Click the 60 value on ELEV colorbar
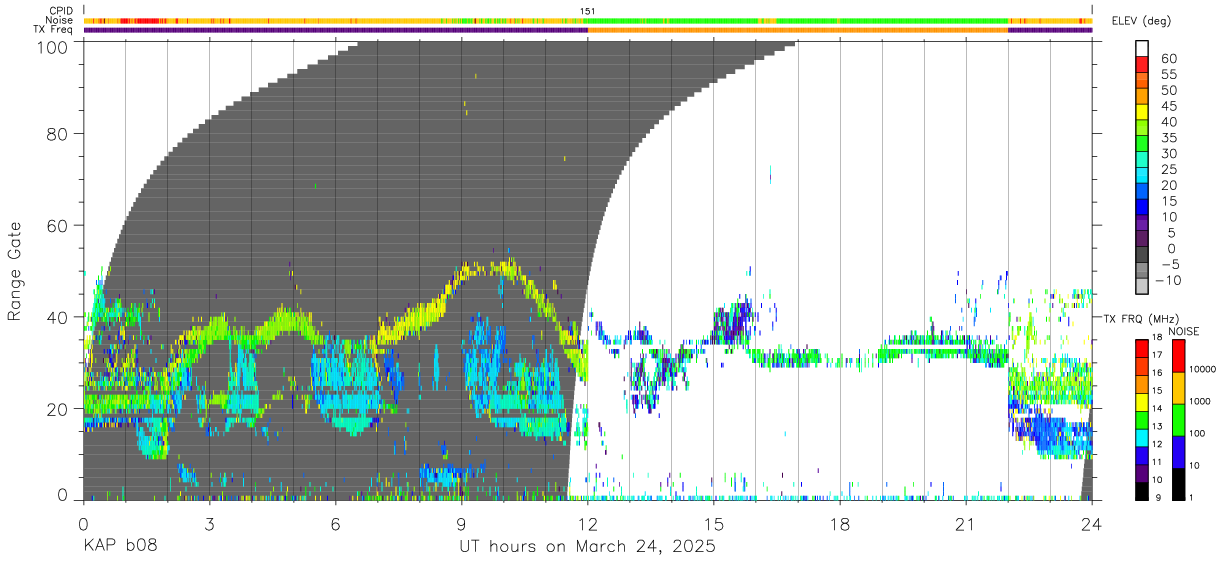 coord(1169,58)
